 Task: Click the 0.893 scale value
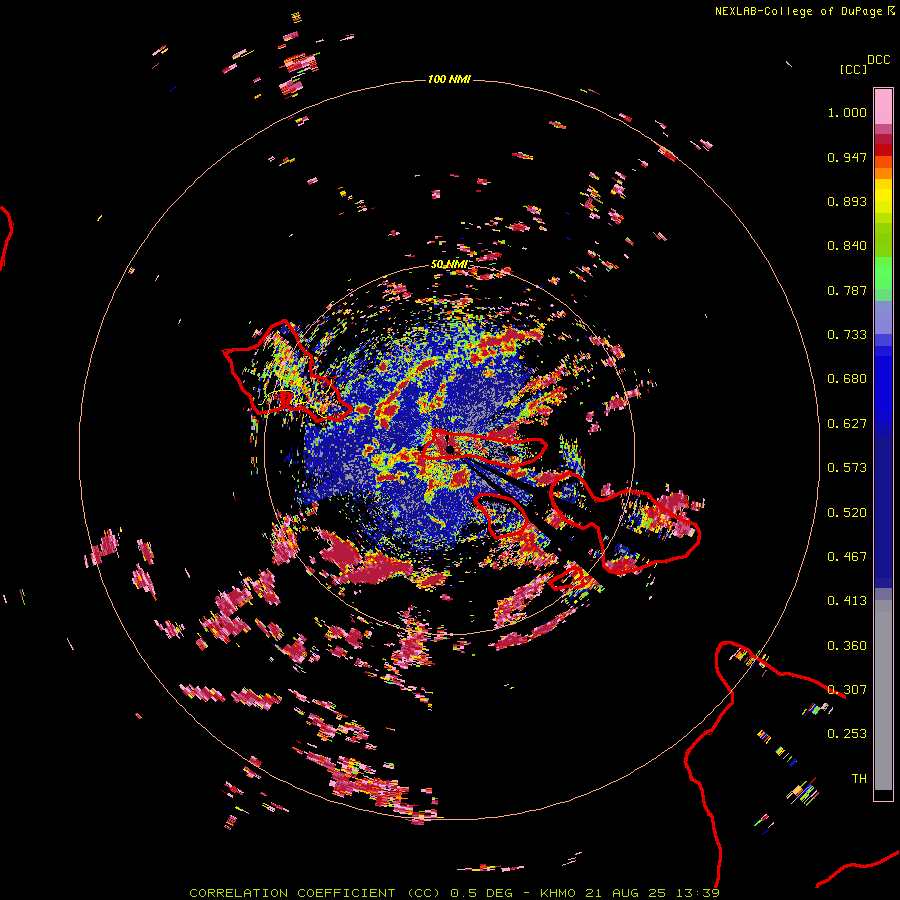click(x=847, y=201)
